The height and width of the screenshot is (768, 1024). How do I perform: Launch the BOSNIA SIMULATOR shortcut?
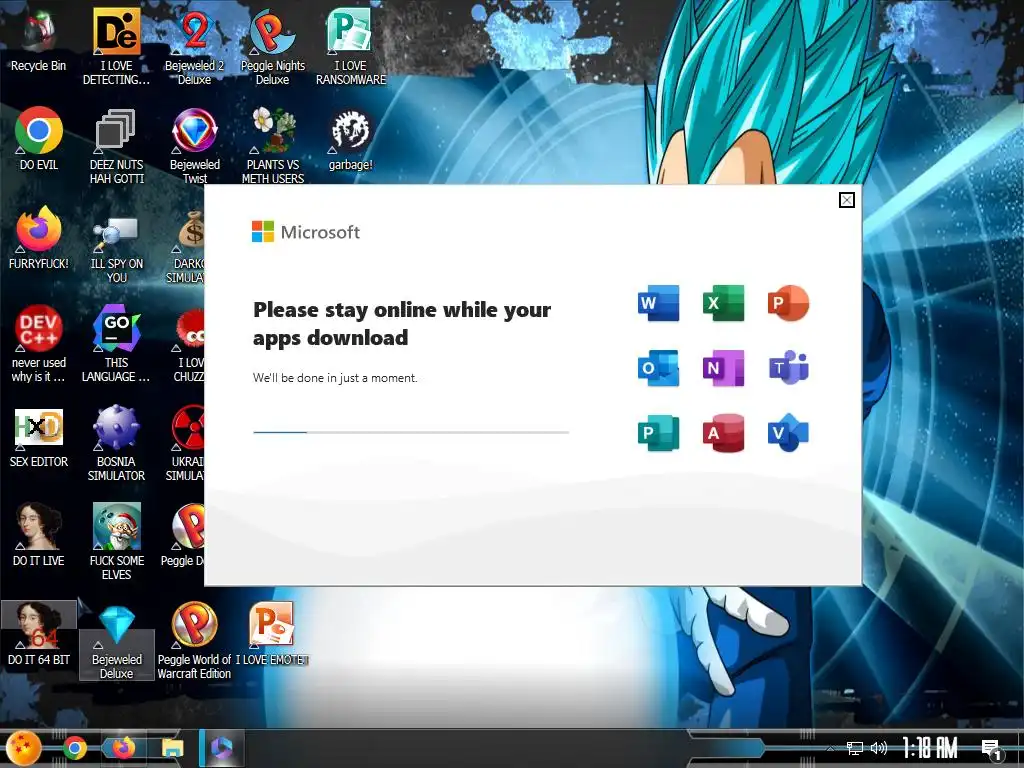click(116, 442)
